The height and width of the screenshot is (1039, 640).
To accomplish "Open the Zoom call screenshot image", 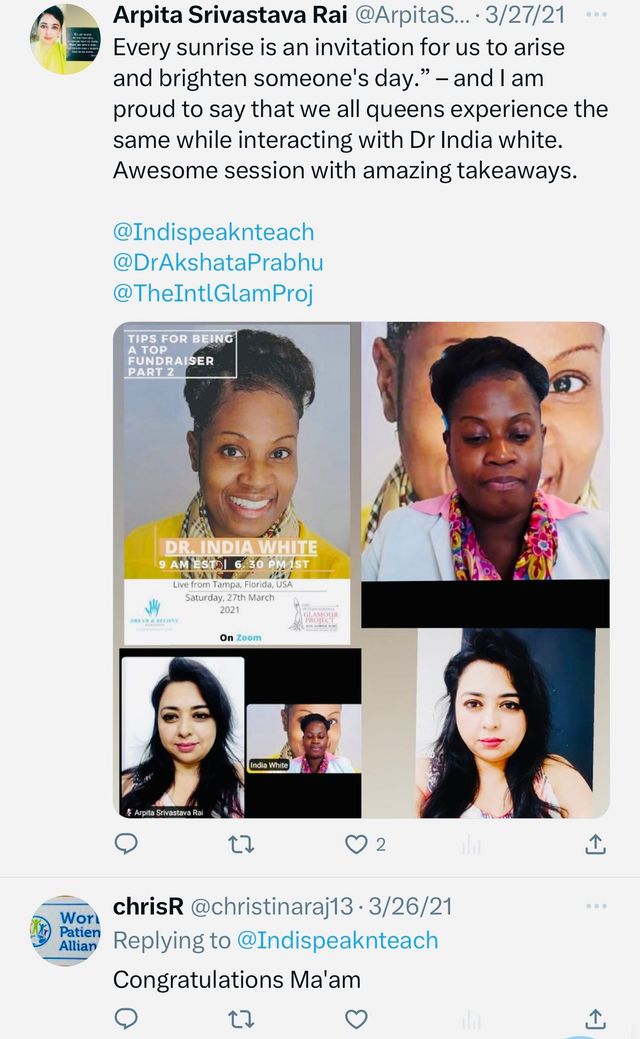I will coord(240,733).
